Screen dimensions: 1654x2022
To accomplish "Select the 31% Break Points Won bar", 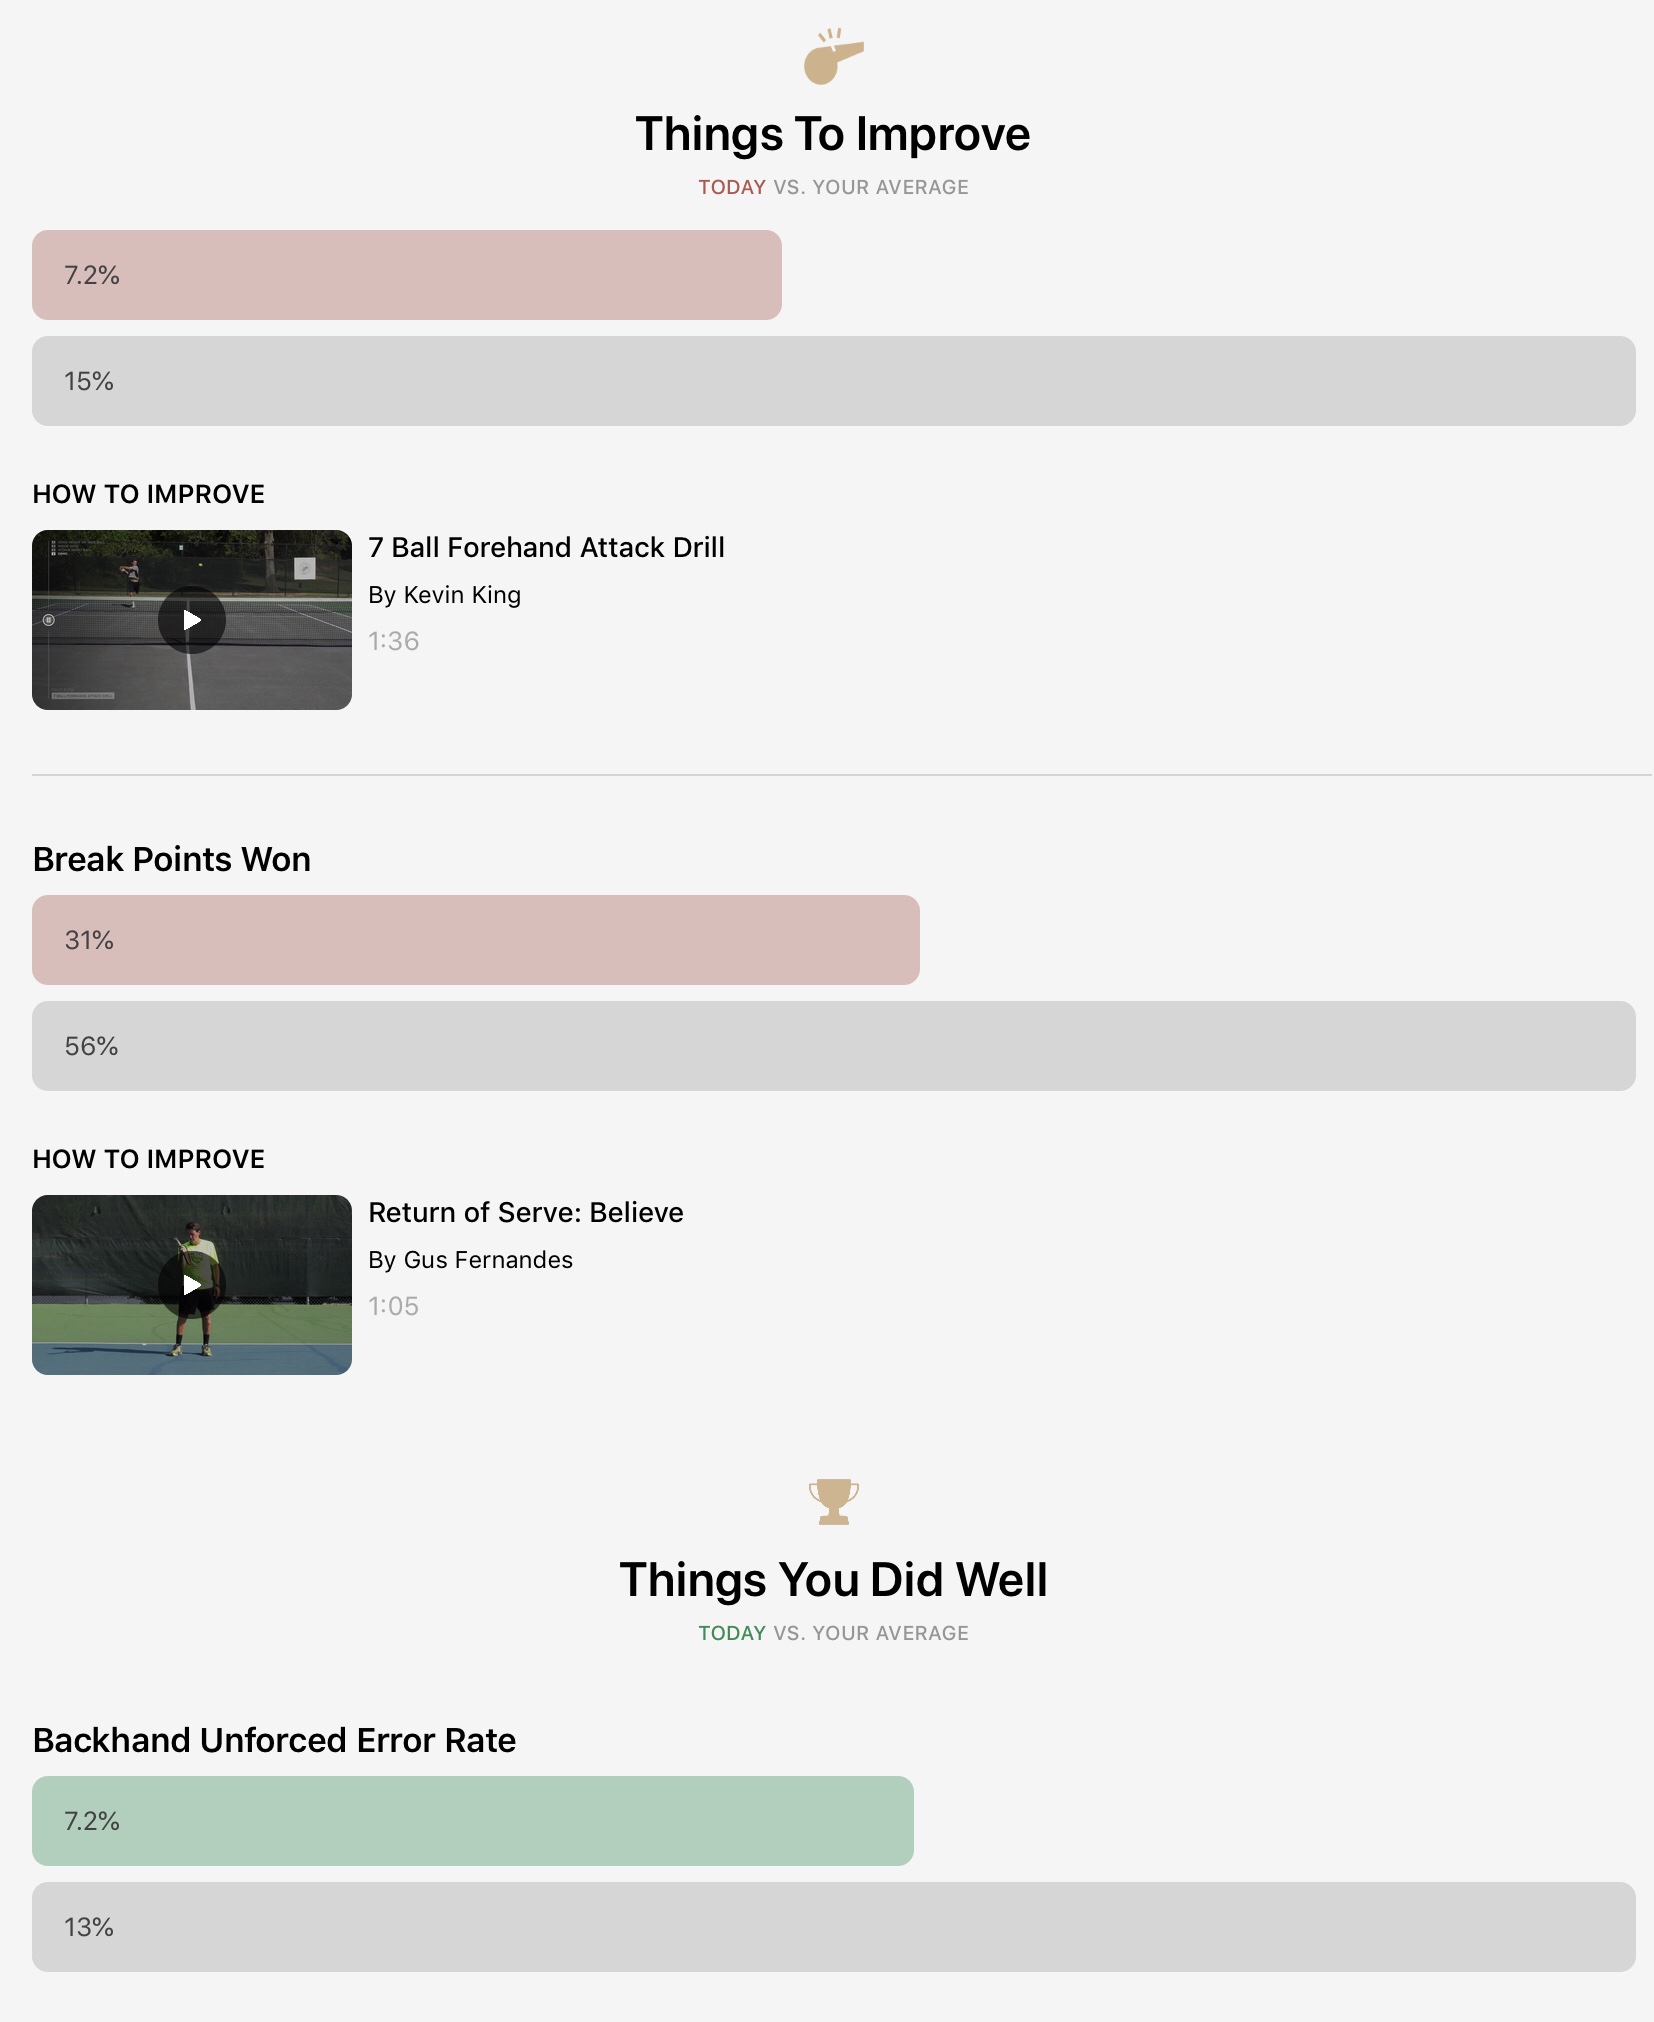I will 476,940.
